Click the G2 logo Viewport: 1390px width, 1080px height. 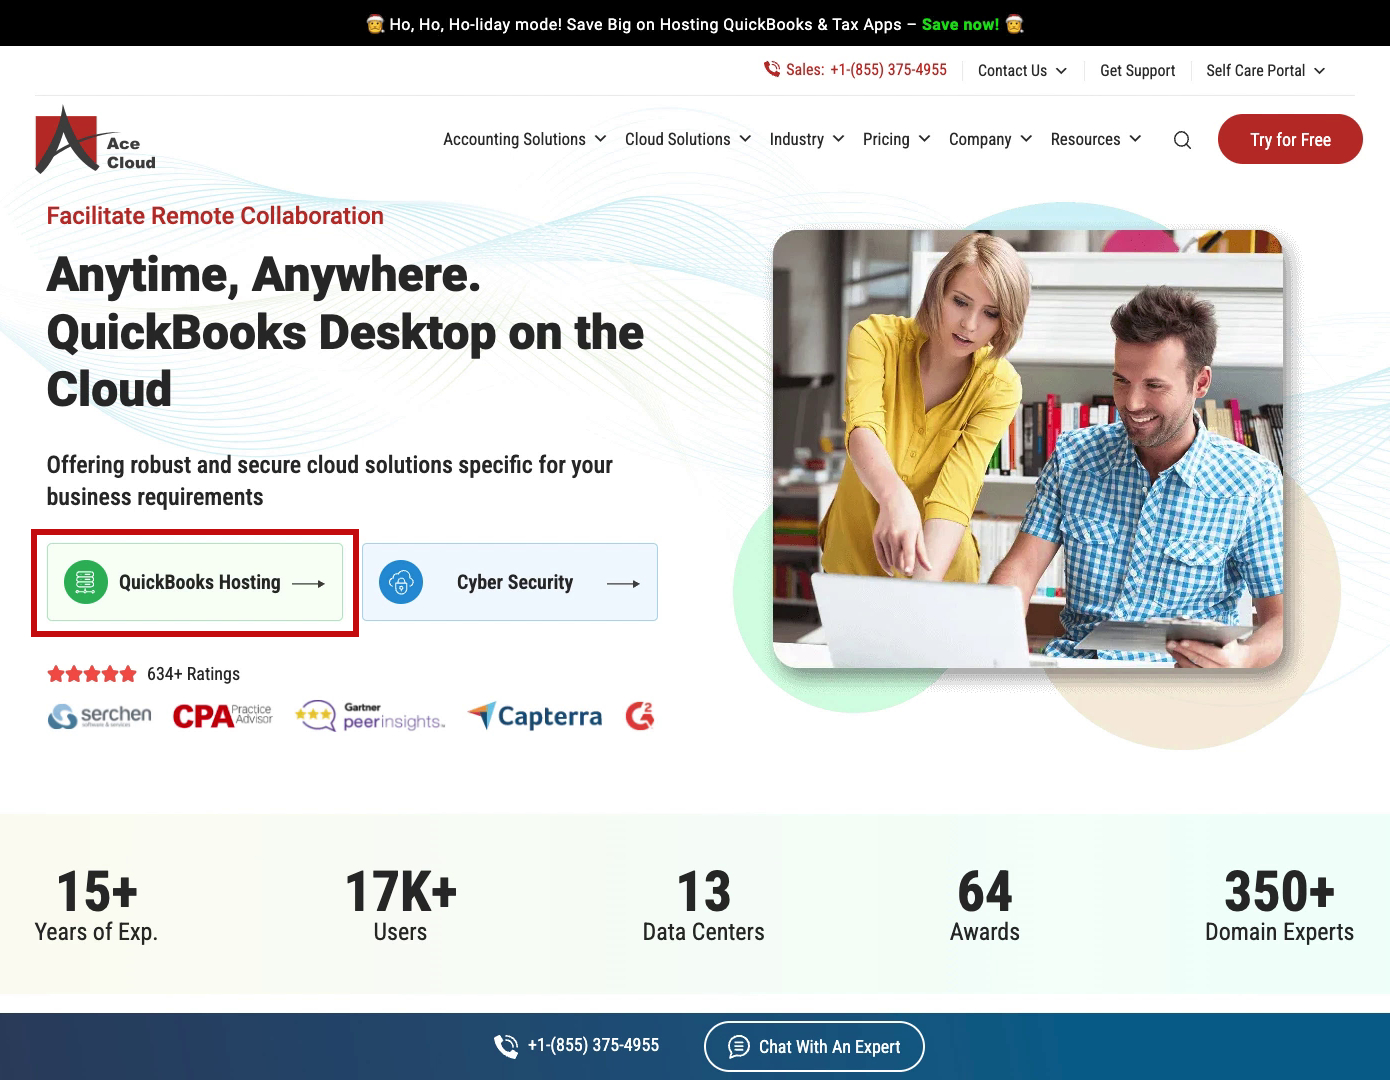640,715
